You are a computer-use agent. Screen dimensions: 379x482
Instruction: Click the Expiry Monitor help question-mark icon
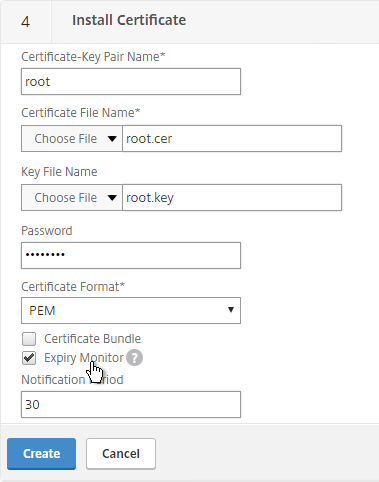click(134, 358)
